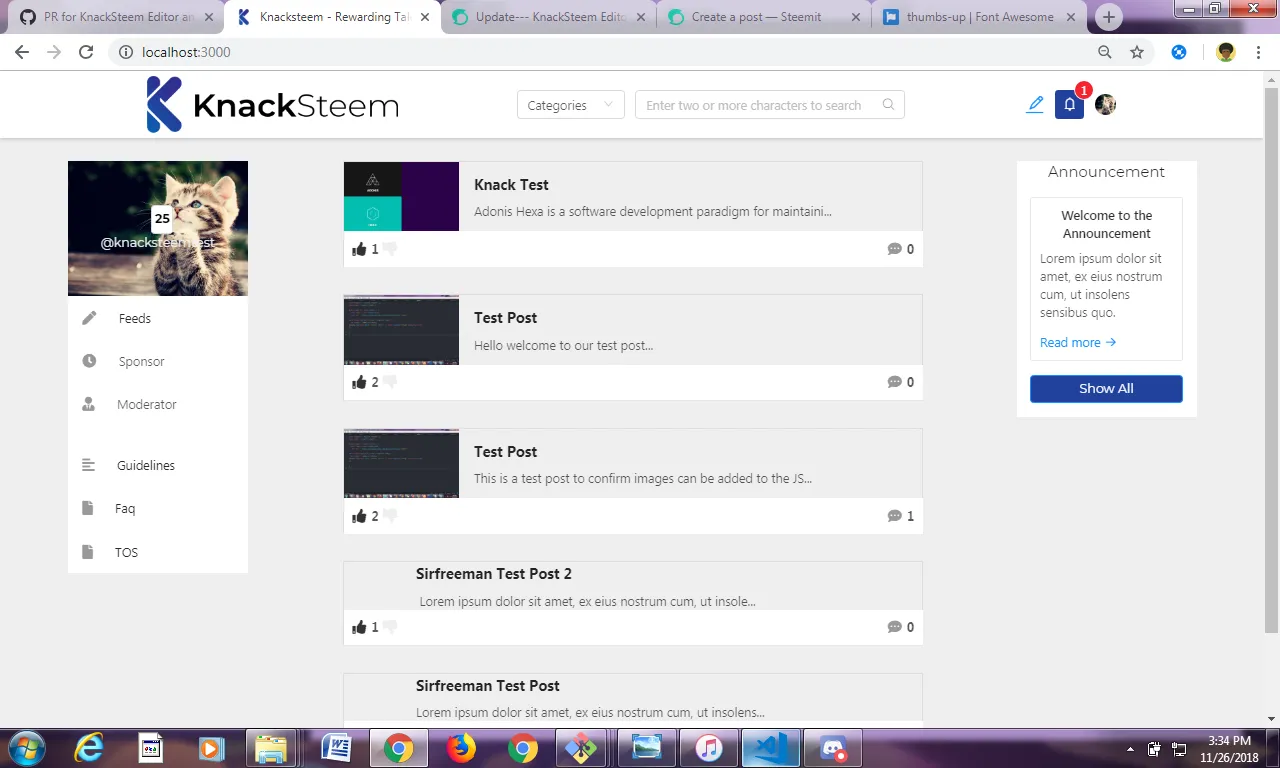Open the new post pencil icon
The image size is (1280, 768).
pyautogui.click(x=1035, y=104)
